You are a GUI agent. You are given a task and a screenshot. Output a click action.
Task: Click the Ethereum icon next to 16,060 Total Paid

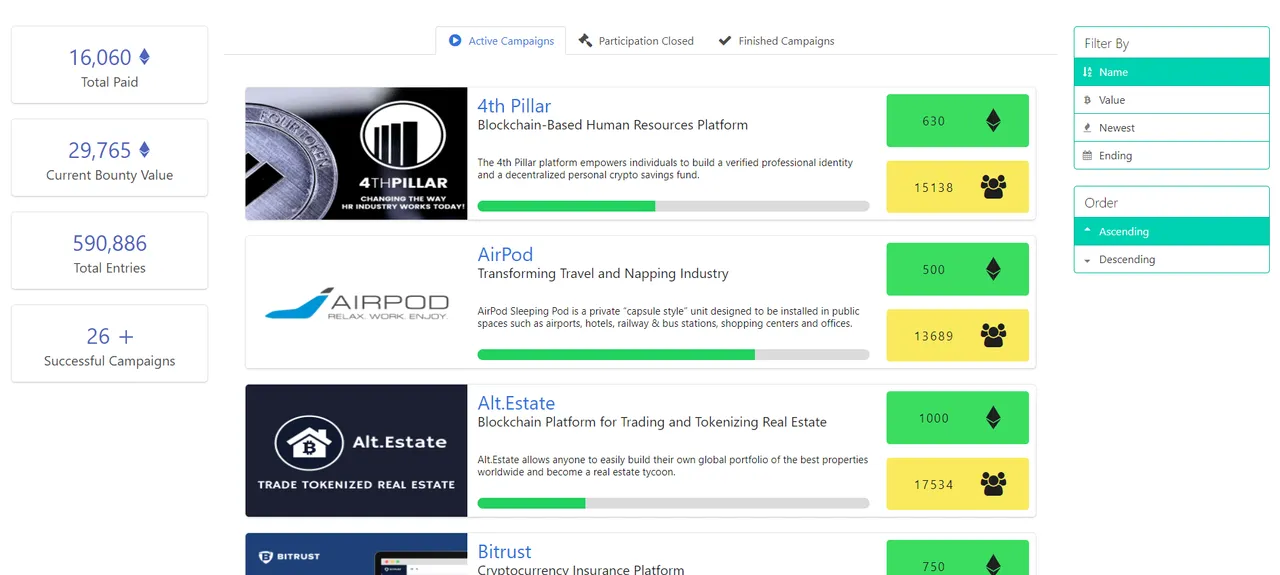tap(144, 57)
